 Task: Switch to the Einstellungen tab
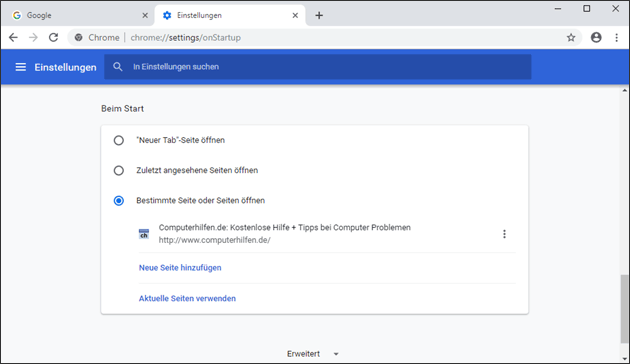[230, 15]
